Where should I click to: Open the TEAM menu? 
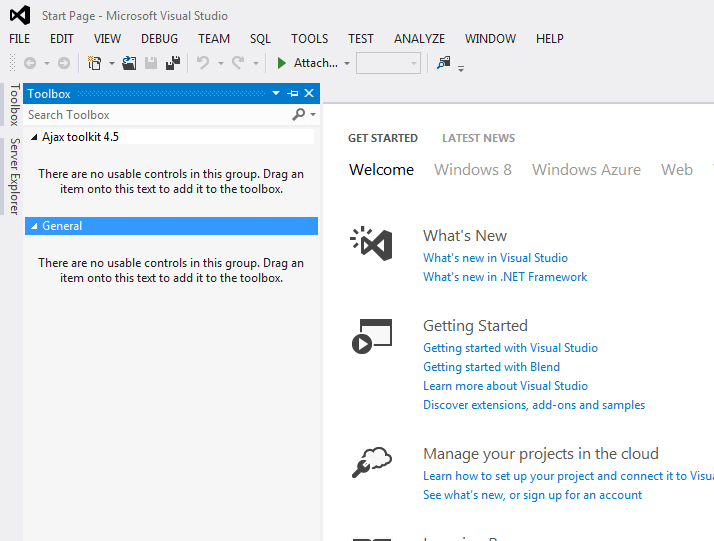214,39
